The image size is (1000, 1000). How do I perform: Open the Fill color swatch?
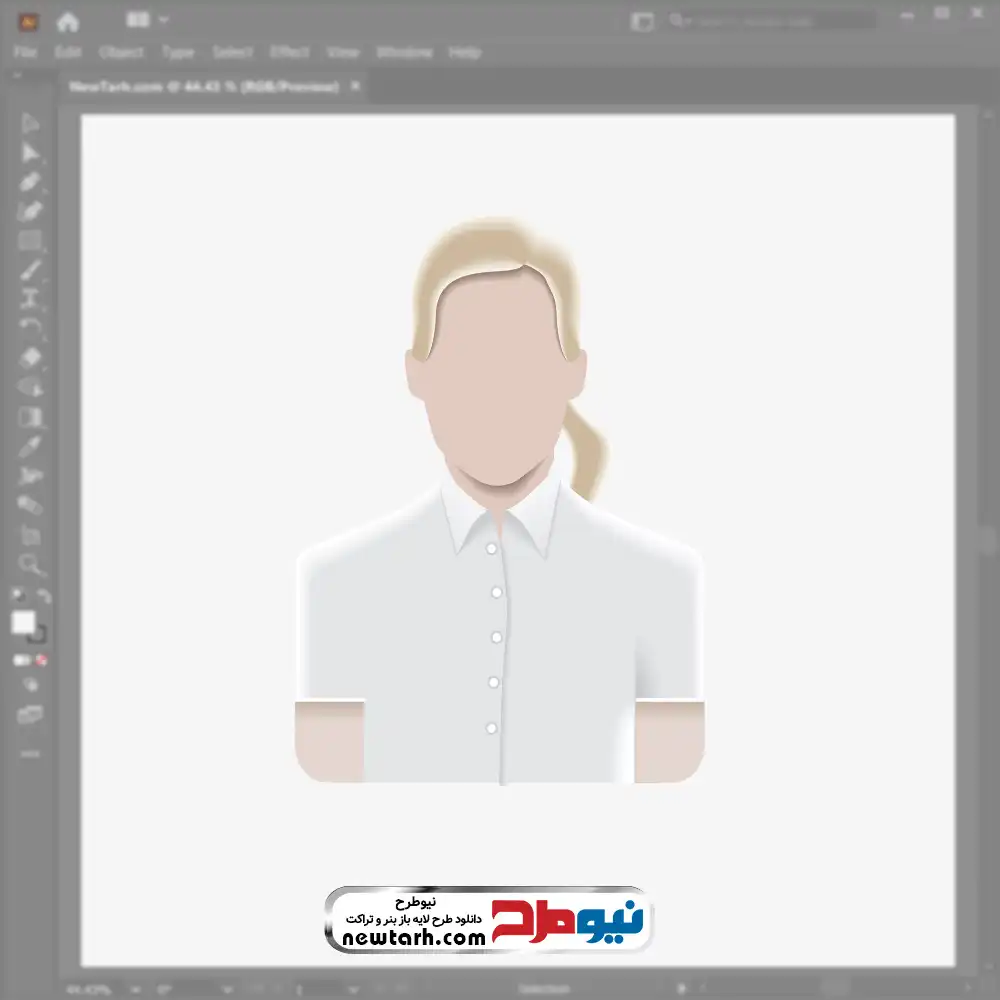(24, 622)
